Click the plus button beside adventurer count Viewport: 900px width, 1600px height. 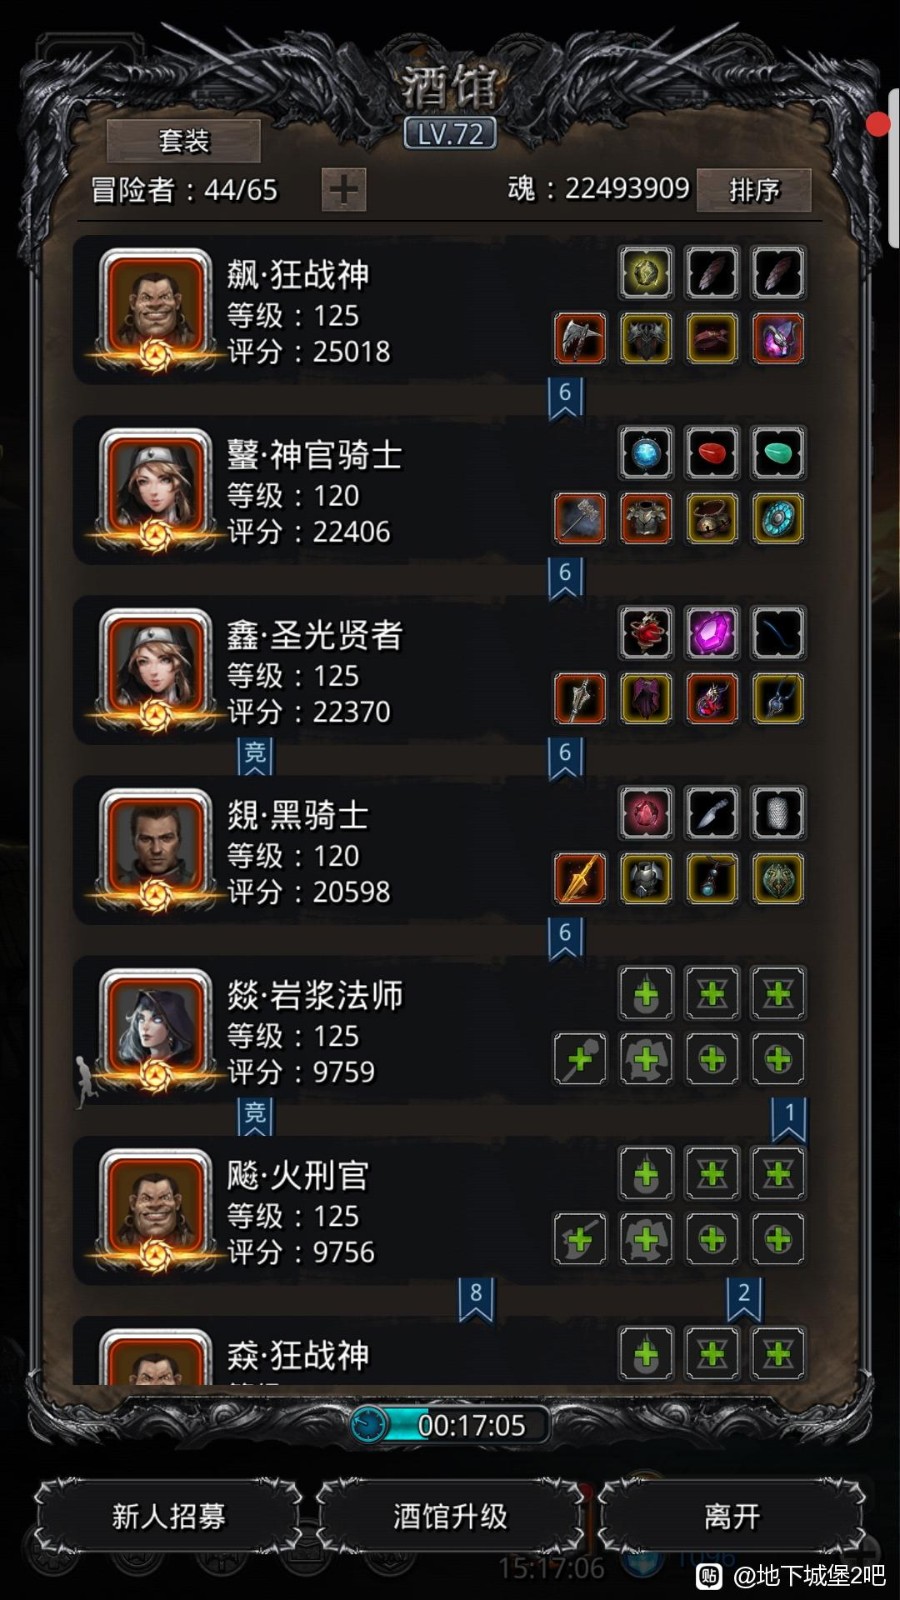(x=343, y=189)
